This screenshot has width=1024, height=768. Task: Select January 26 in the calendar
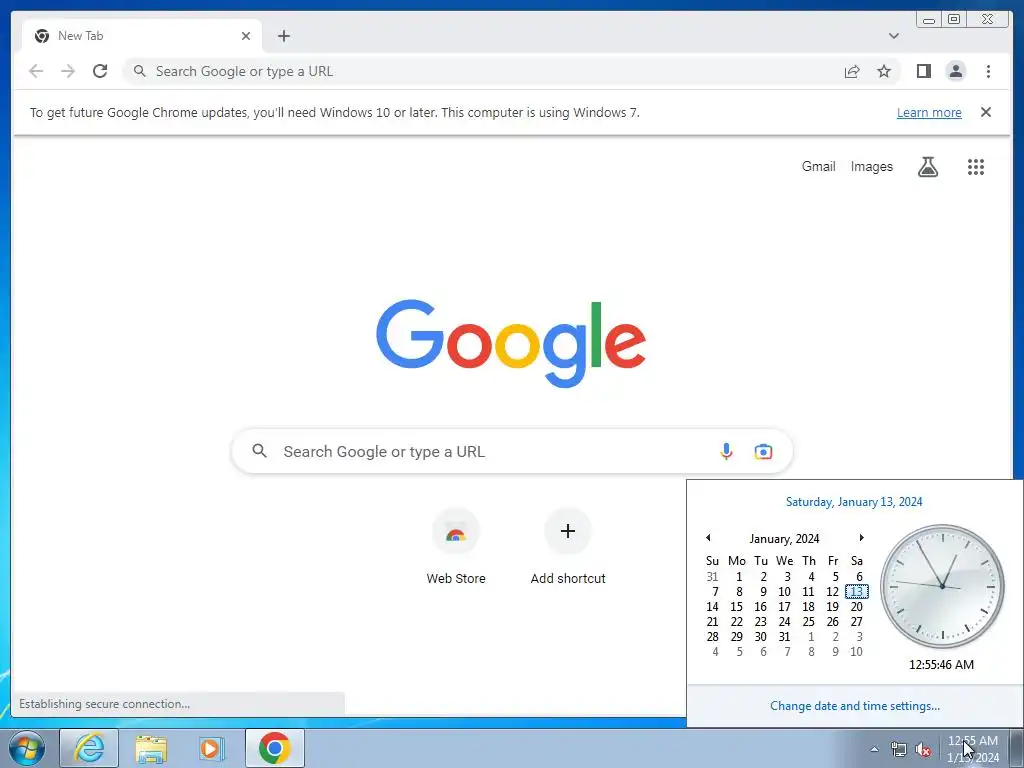pyautogui.click(x=833, y=622)
